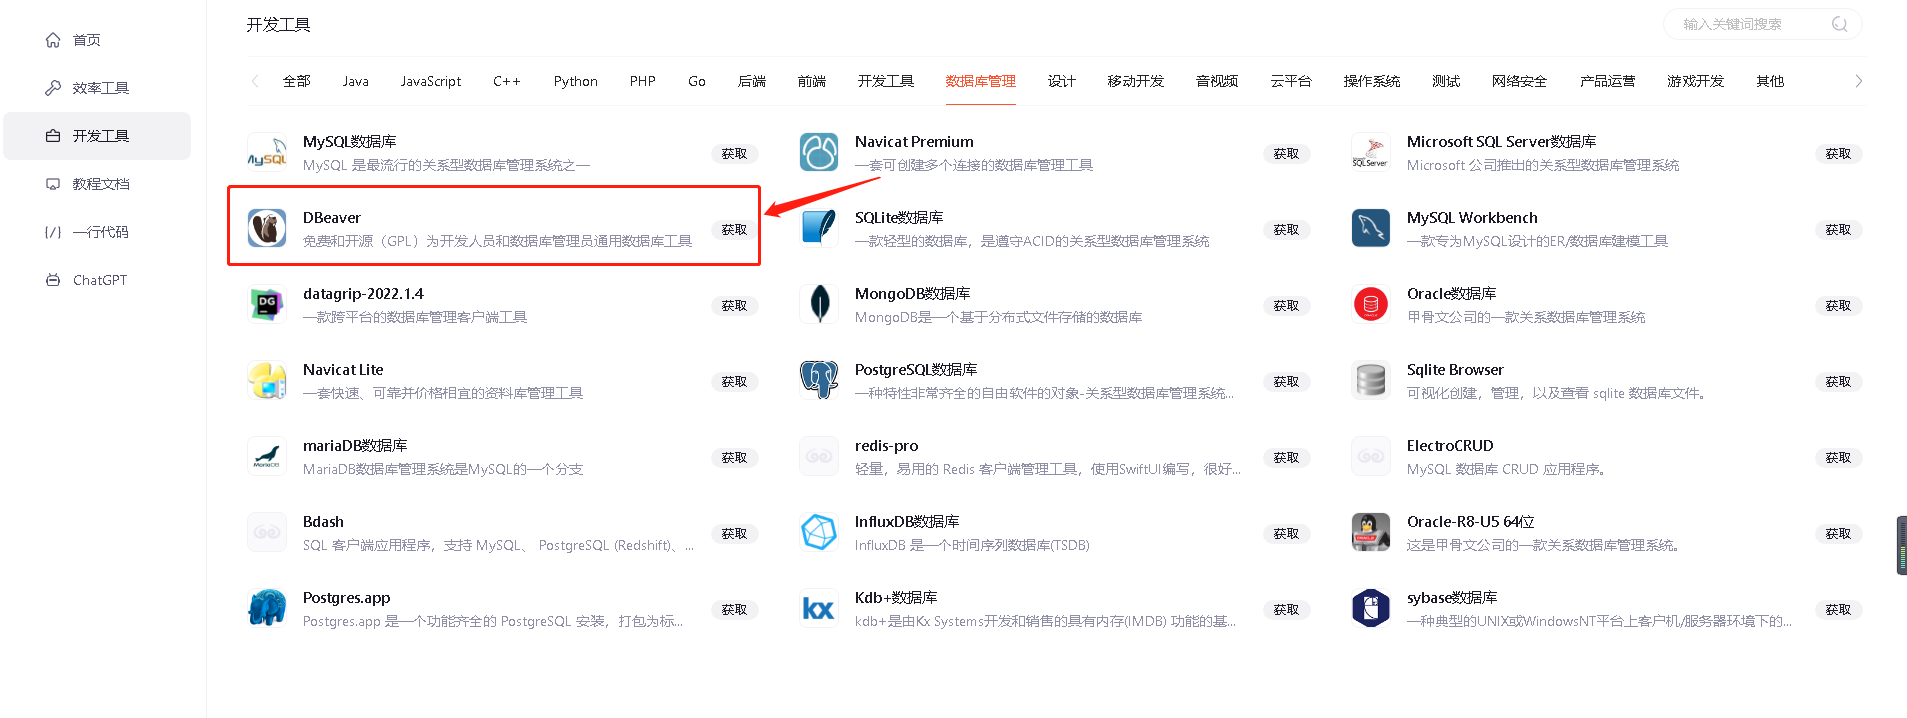Open the ElectroCRUD placeholder icon
This screenshot has width=1907, height=718.
1371,457
